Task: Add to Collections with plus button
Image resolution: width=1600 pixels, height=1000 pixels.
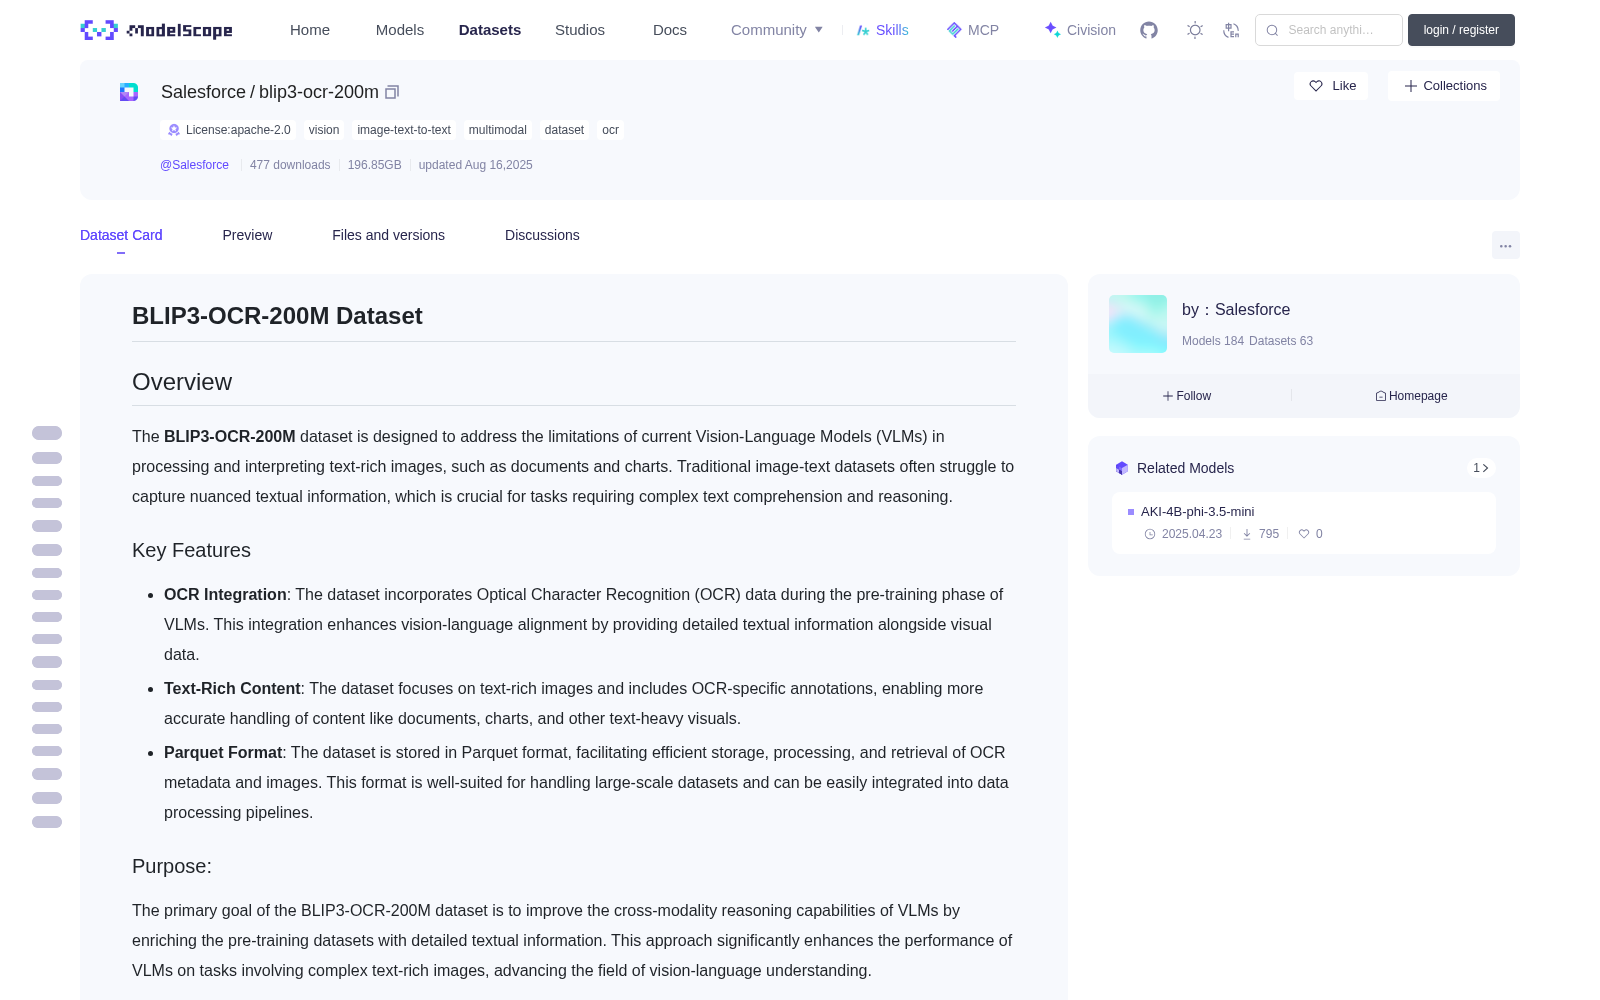Action: pyautogui.click(x=1444, y=86)
